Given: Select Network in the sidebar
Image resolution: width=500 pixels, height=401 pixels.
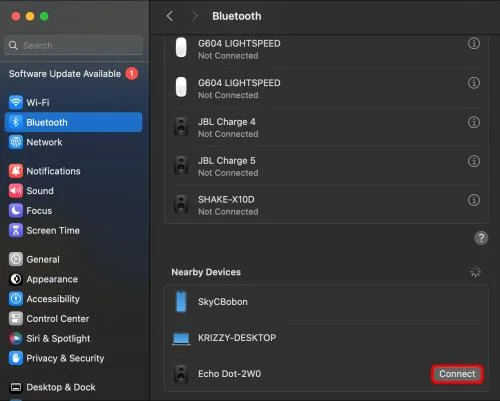Looking at the screenshot, I should click(x=73, y=142).
